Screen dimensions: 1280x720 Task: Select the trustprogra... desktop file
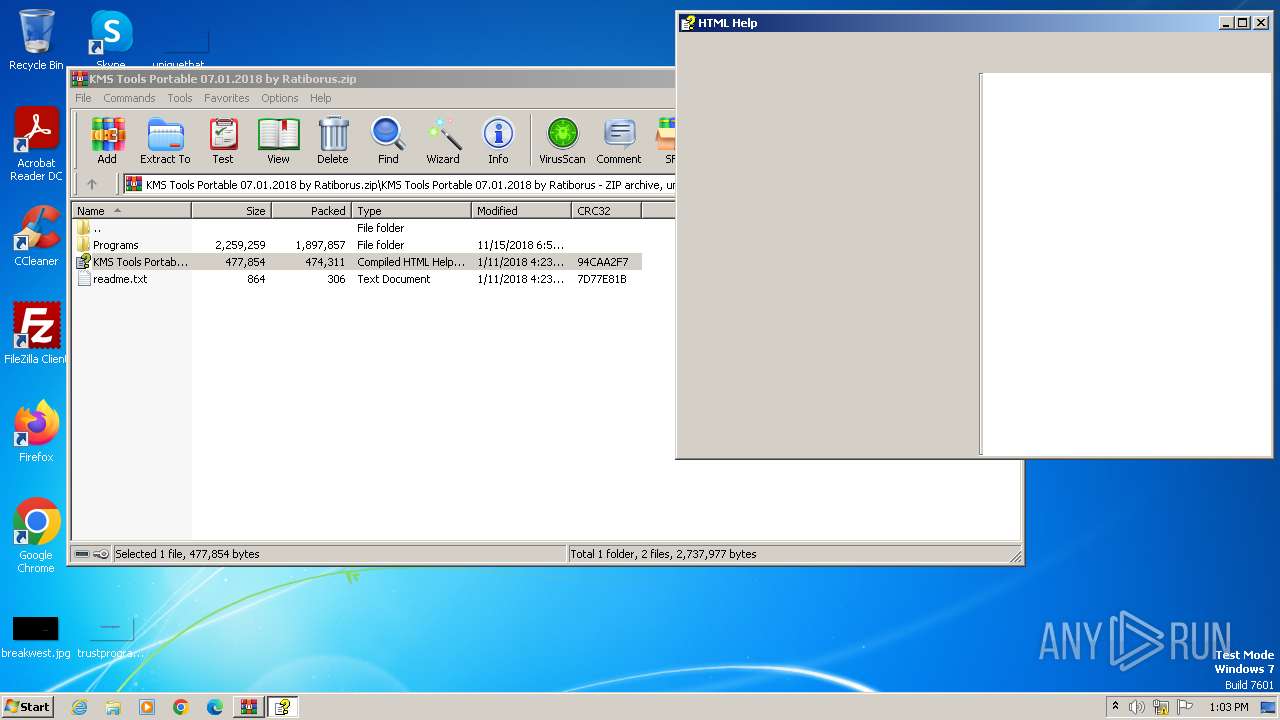click(110, 637)
